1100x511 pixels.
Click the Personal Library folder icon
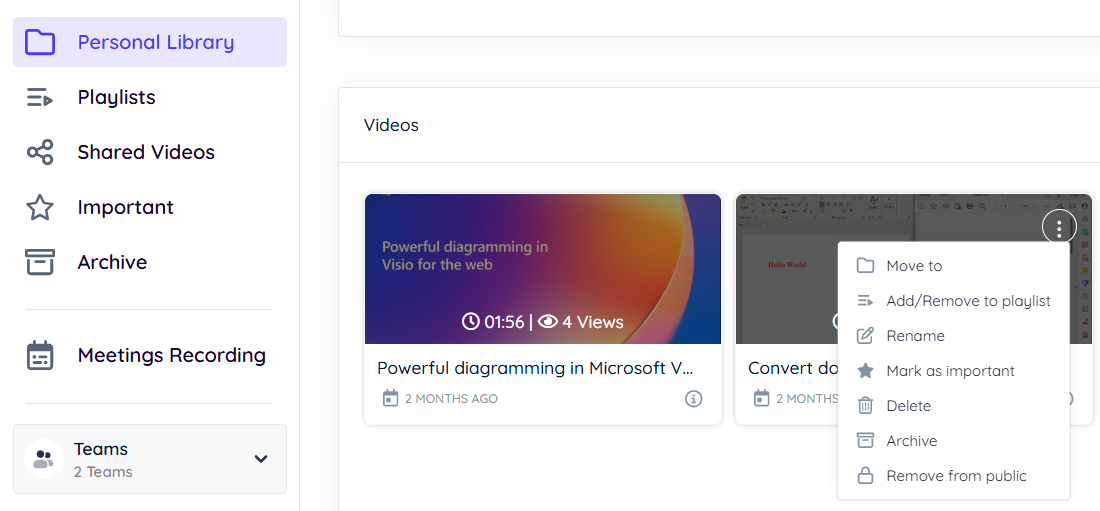point(40,42)
